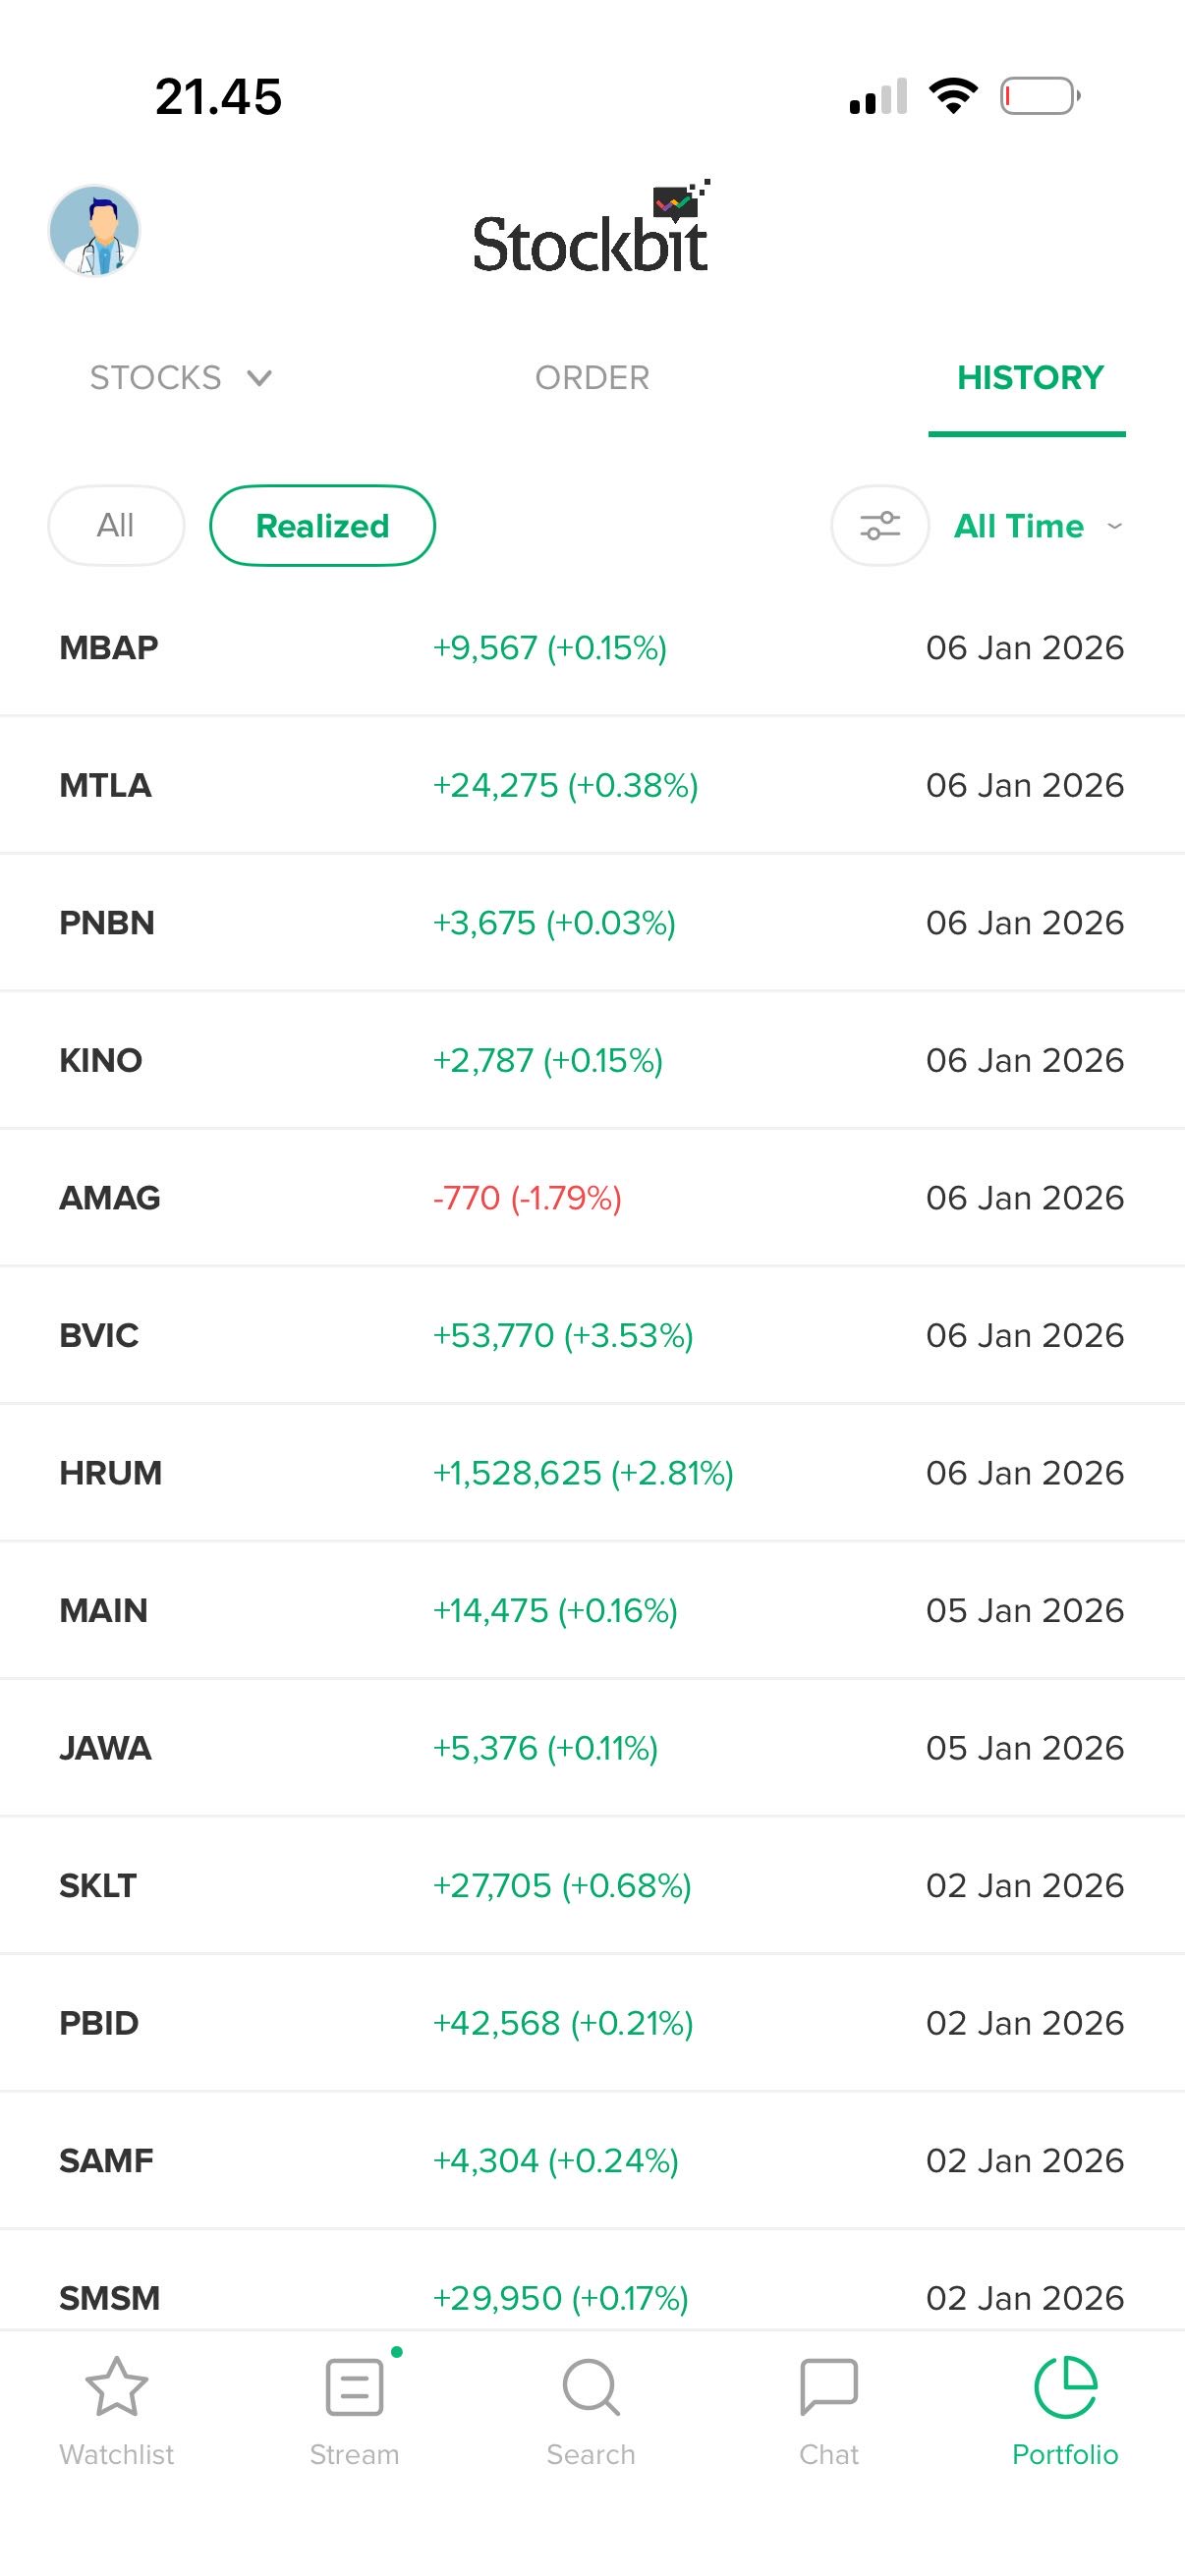This screenshot has height=2576, width=1185.
Task: Open the Stream feed icon
Action: coord(355,2388)
